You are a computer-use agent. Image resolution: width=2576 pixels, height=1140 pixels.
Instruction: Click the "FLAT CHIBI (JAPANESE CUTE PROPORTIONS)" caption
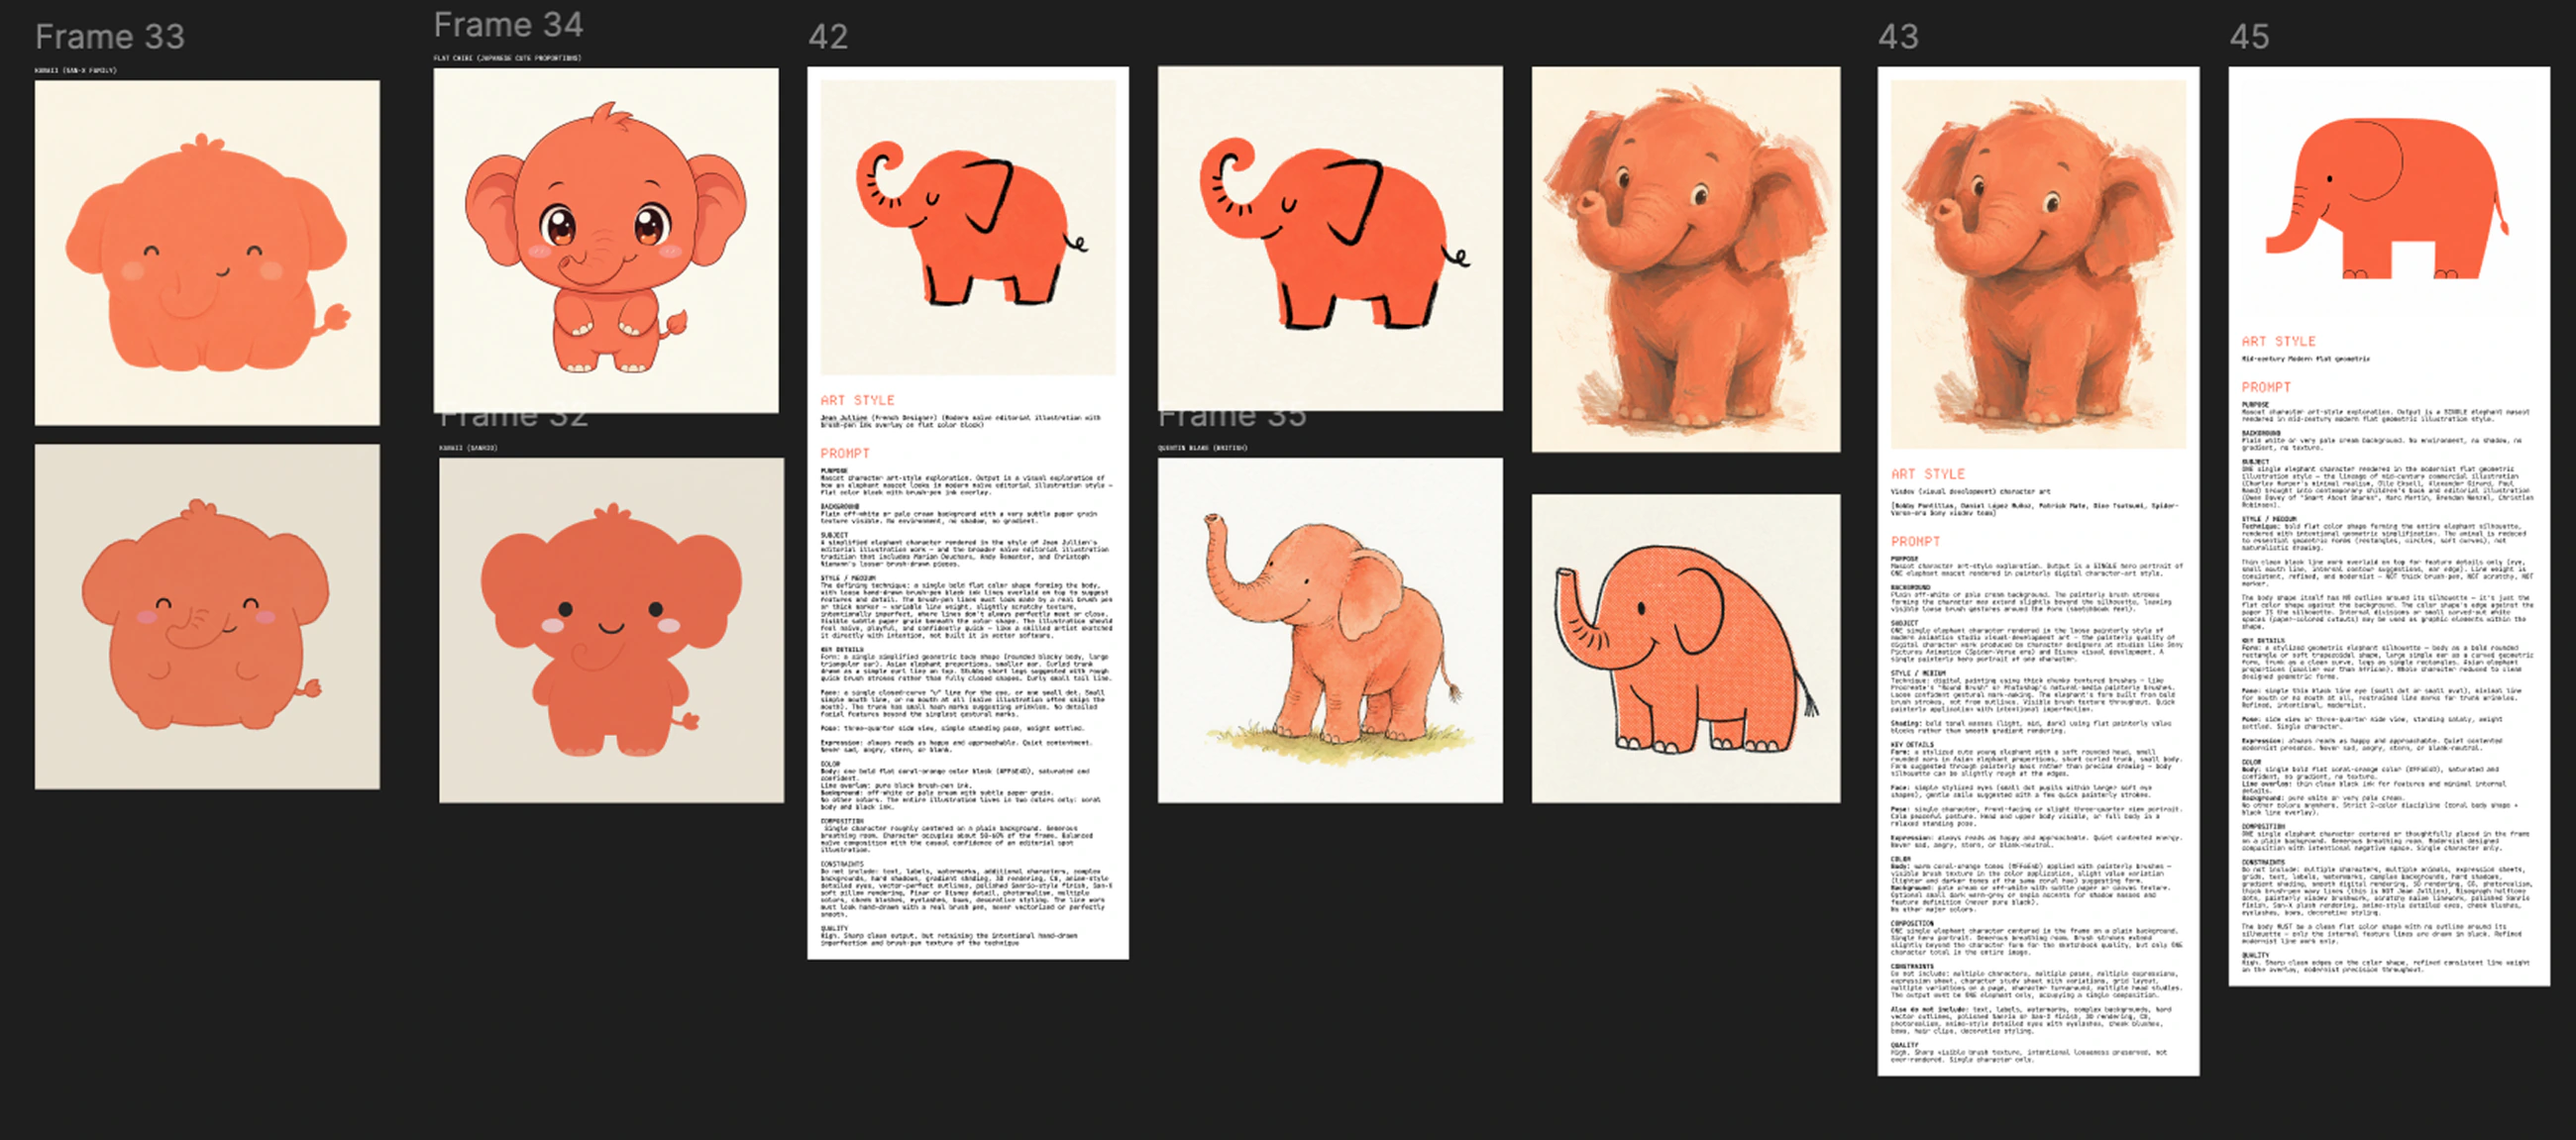click(x=507, y=57)
